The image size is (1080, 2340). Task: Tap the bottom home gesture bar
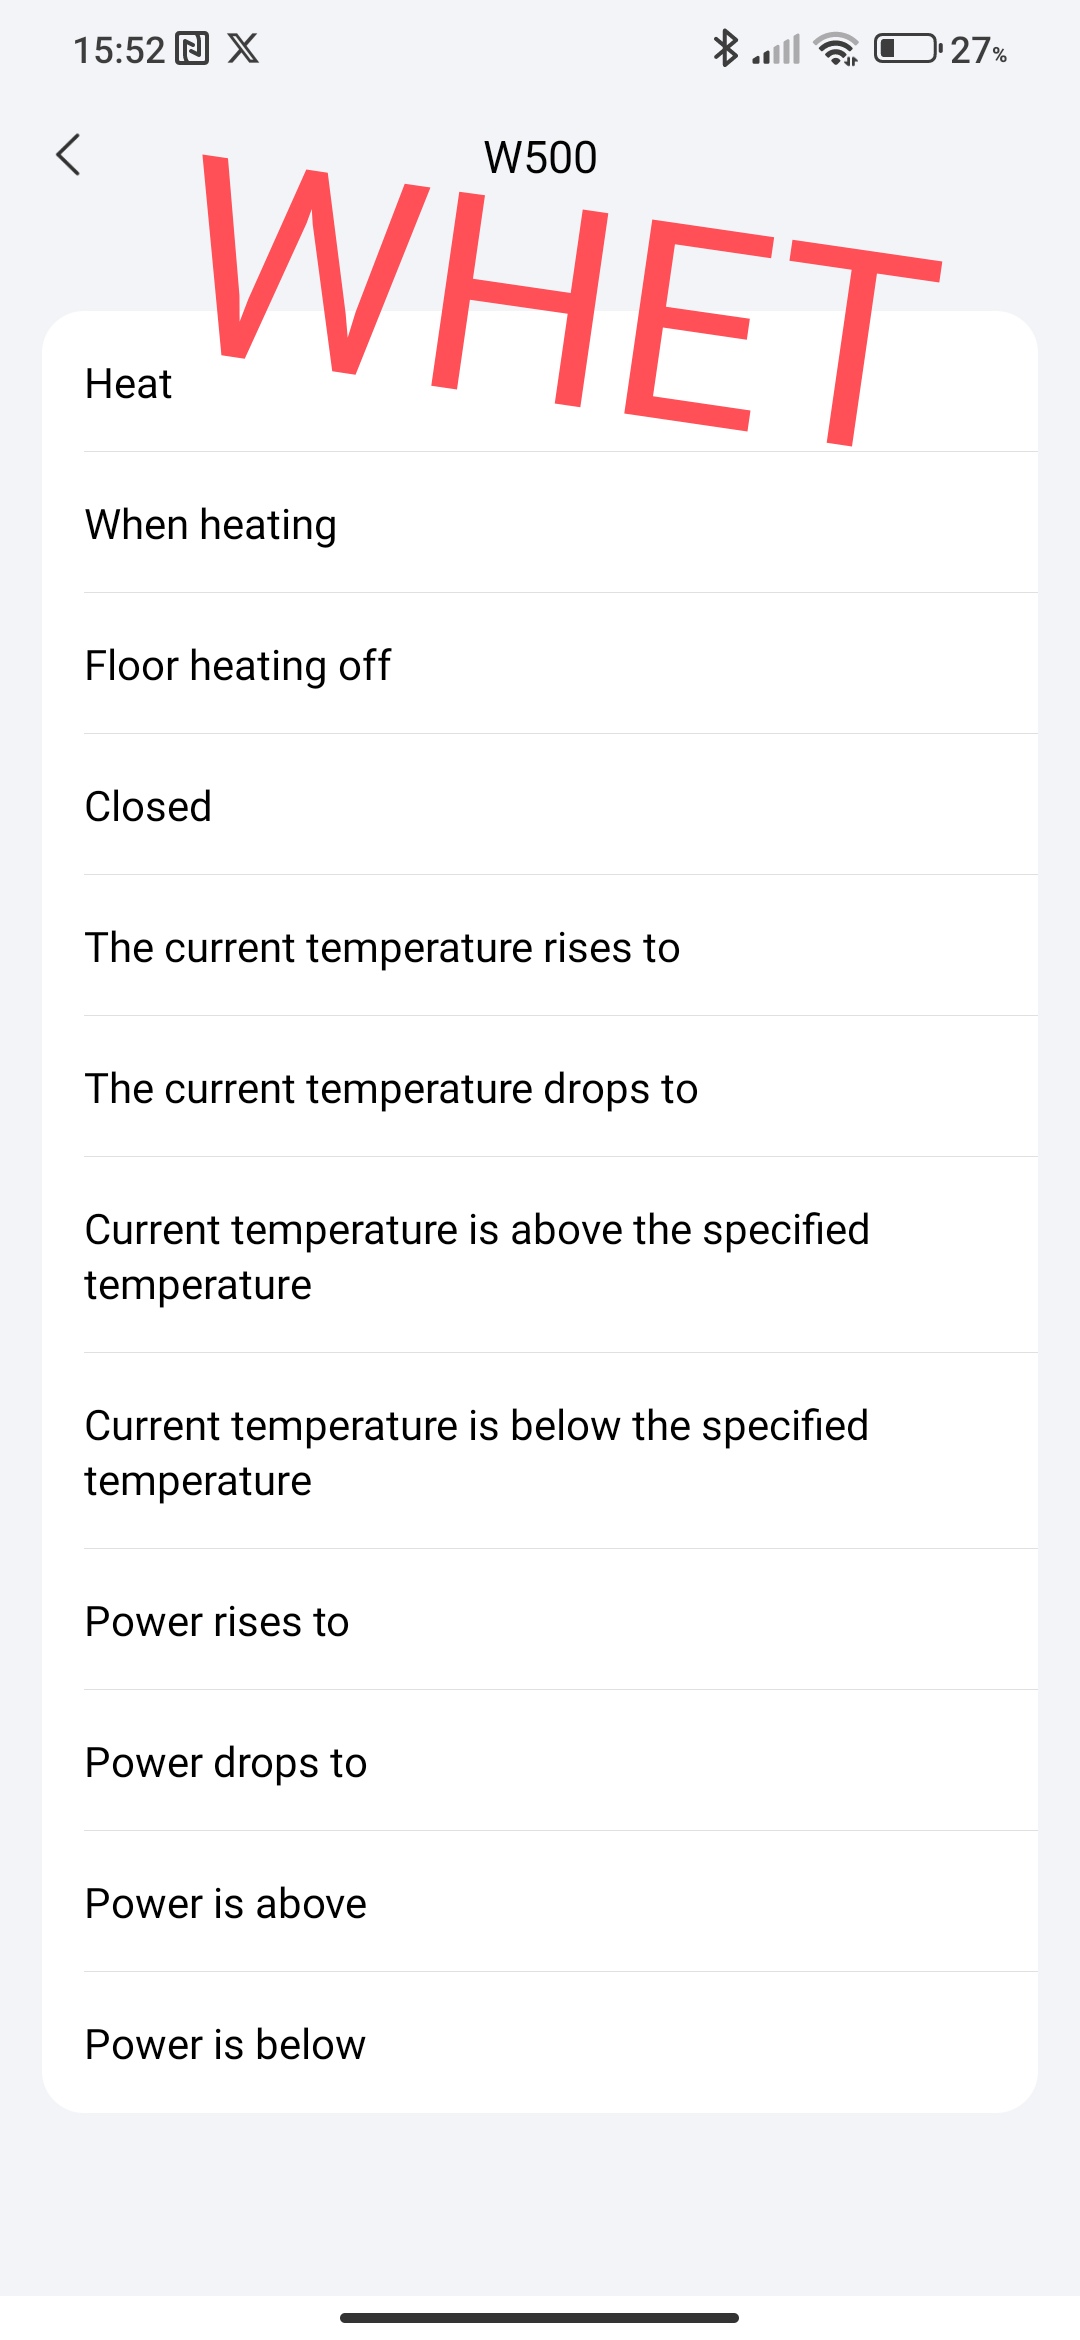540,2317
